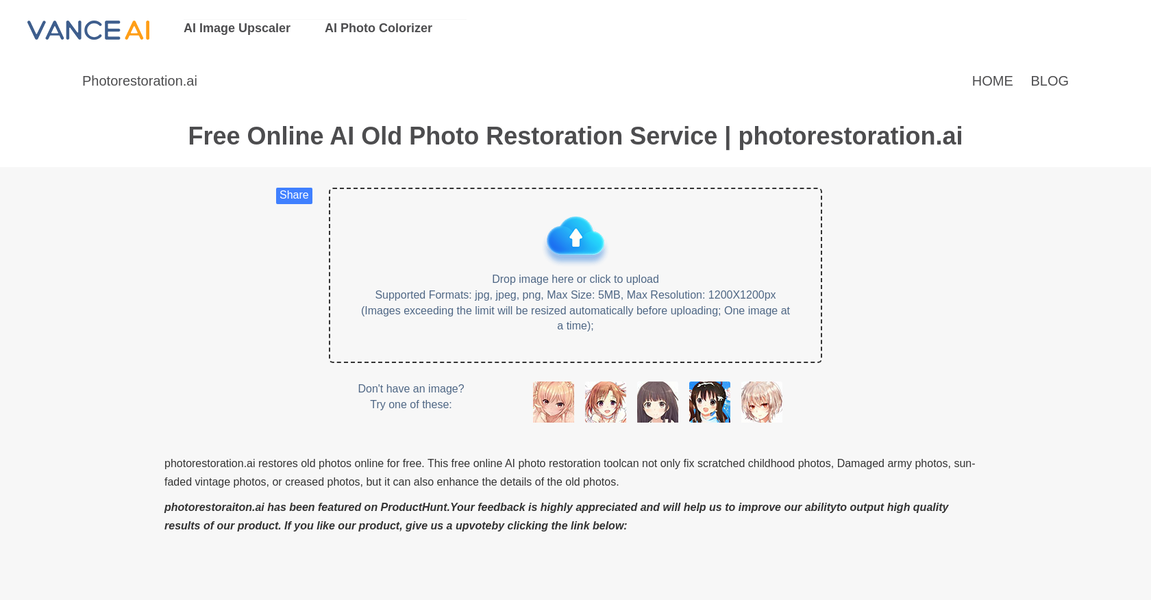Open the BLOG page
The width and height of the screenshot is (1151, 600).
point(1049,80)
